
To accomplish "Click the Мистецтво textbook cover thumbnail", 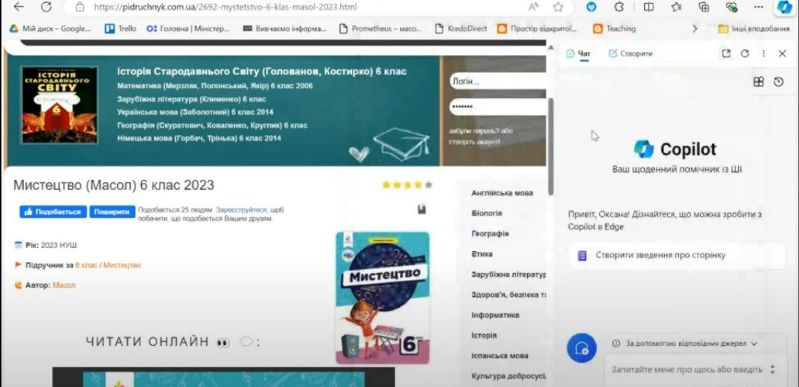I will pyautogui.click(x=382, y=298).
